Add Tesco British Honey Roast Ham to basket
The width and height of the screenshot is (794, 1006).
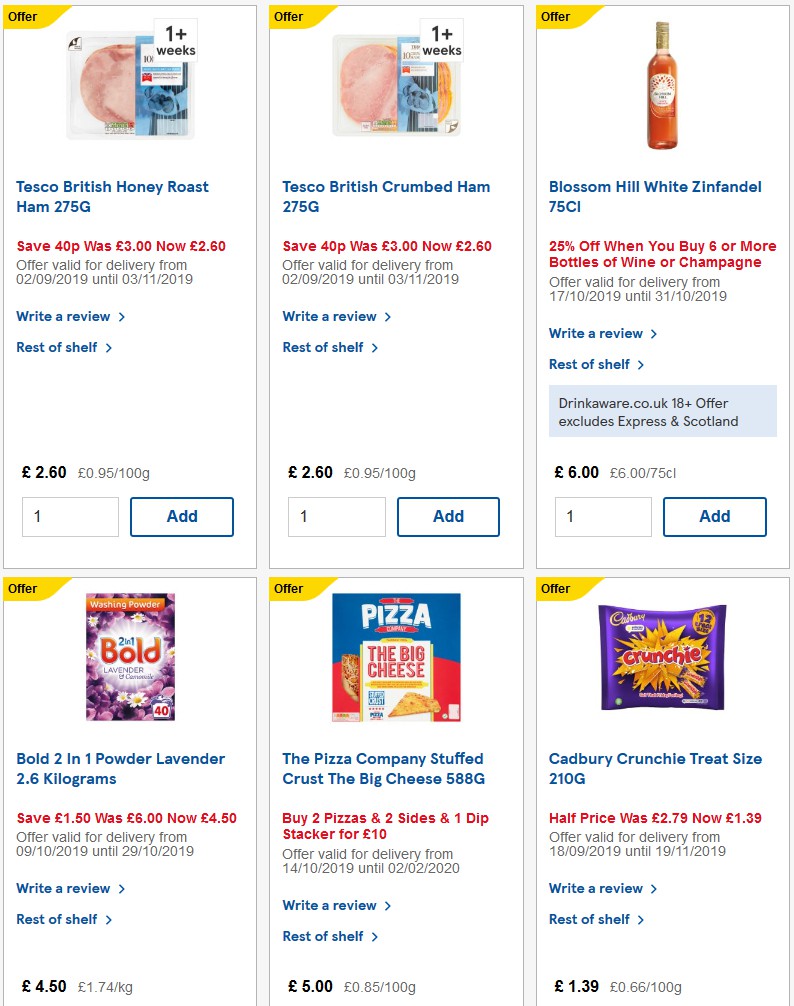[182, 516]
